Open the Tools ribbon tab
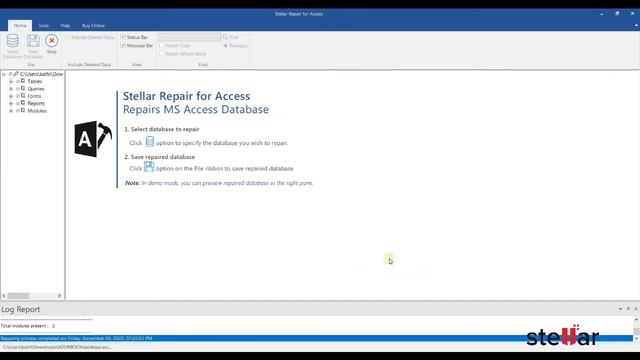 (44, 25)
